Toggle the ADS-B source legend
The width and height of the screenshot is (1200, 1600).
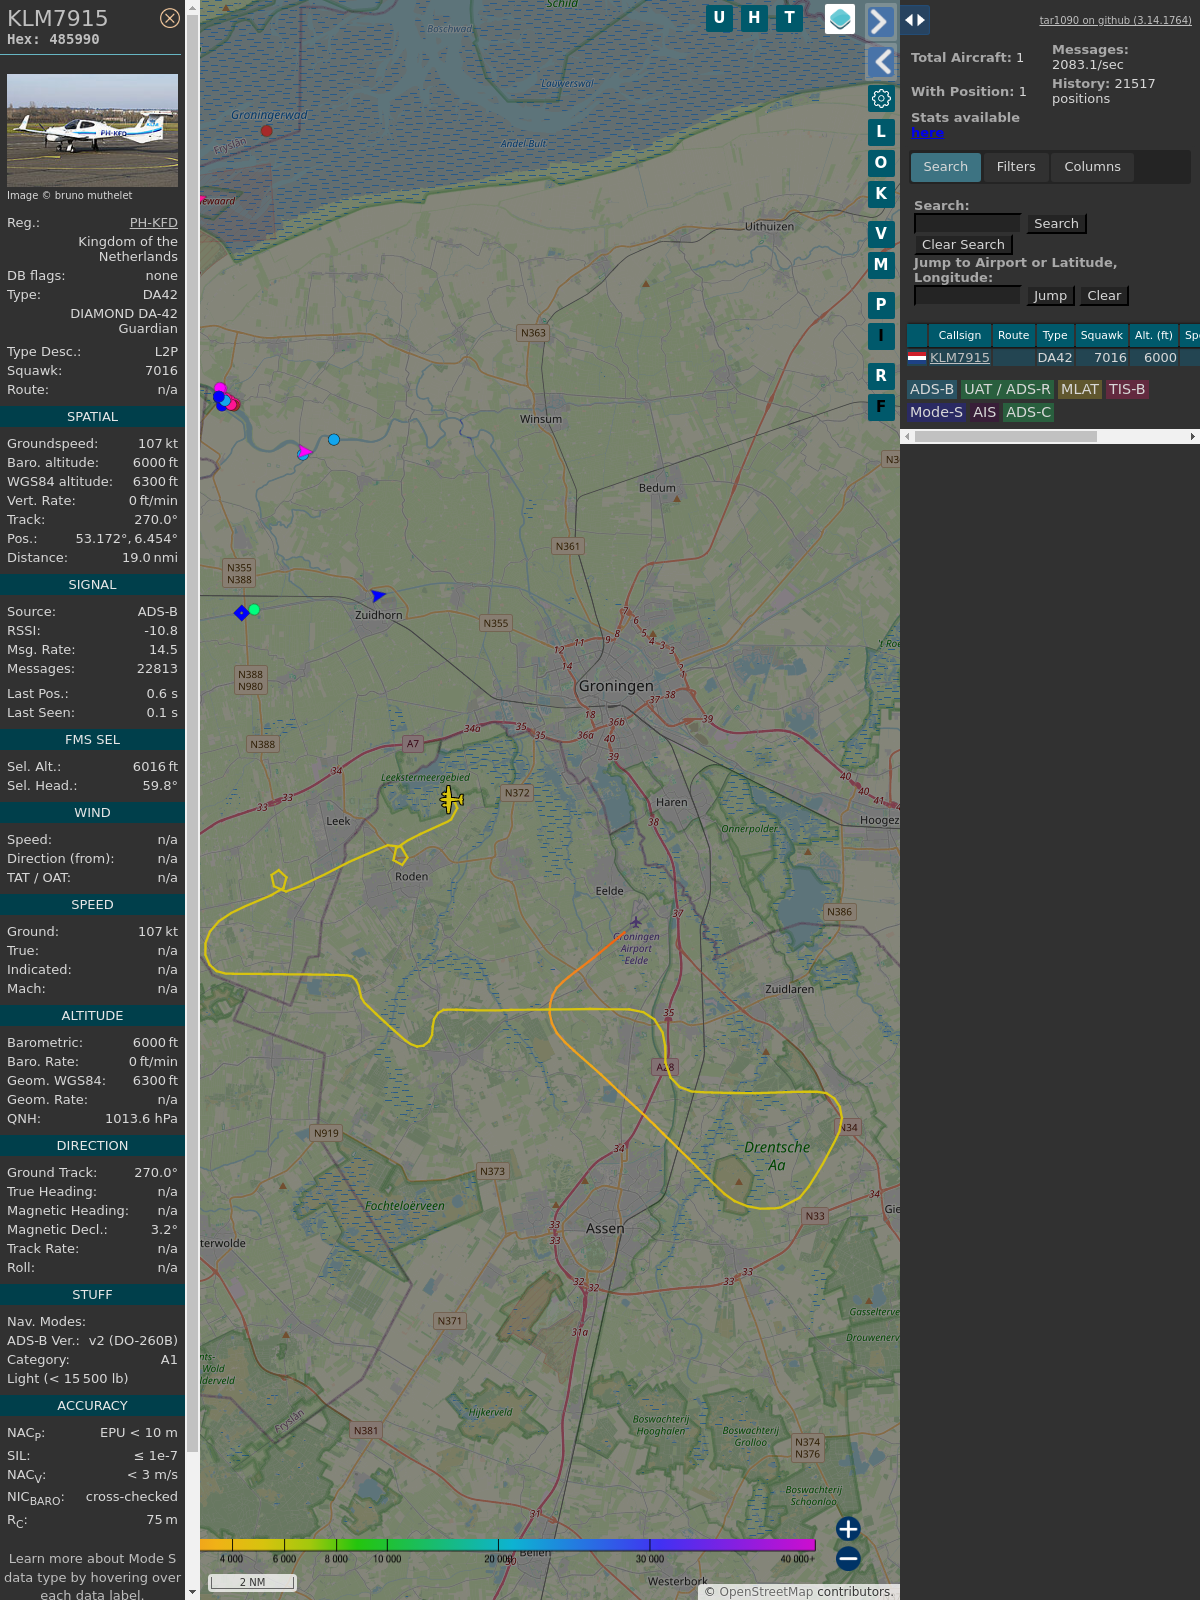pos(932,389)
